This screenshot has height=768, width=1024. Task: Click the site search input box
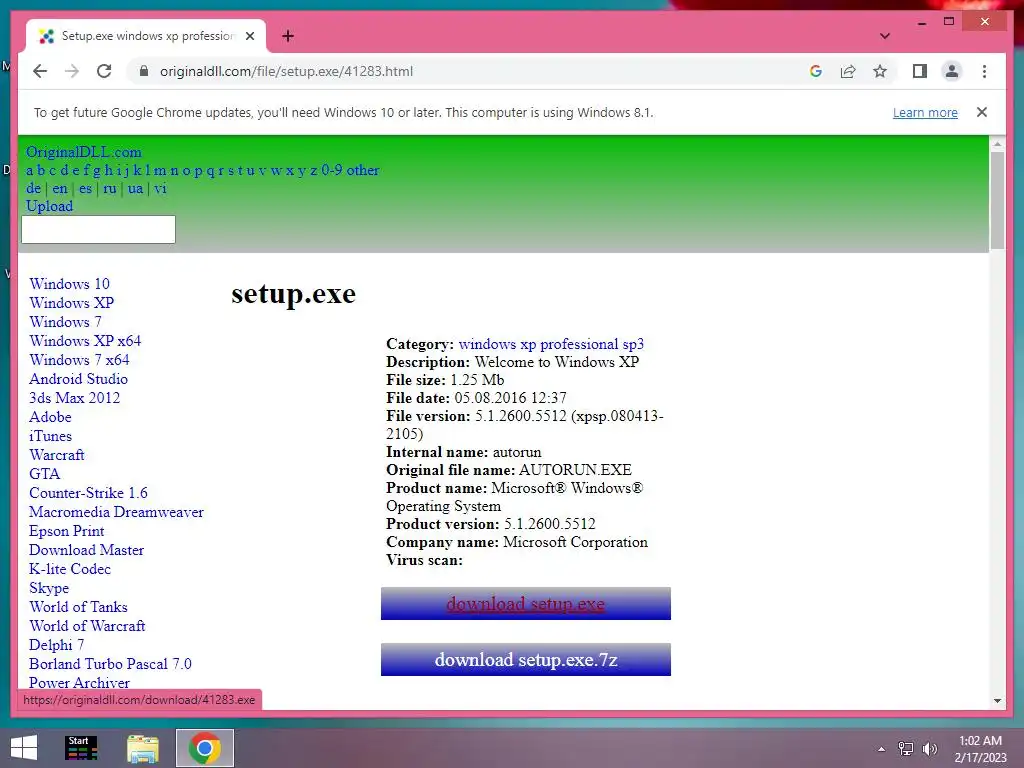pos(99,229)
